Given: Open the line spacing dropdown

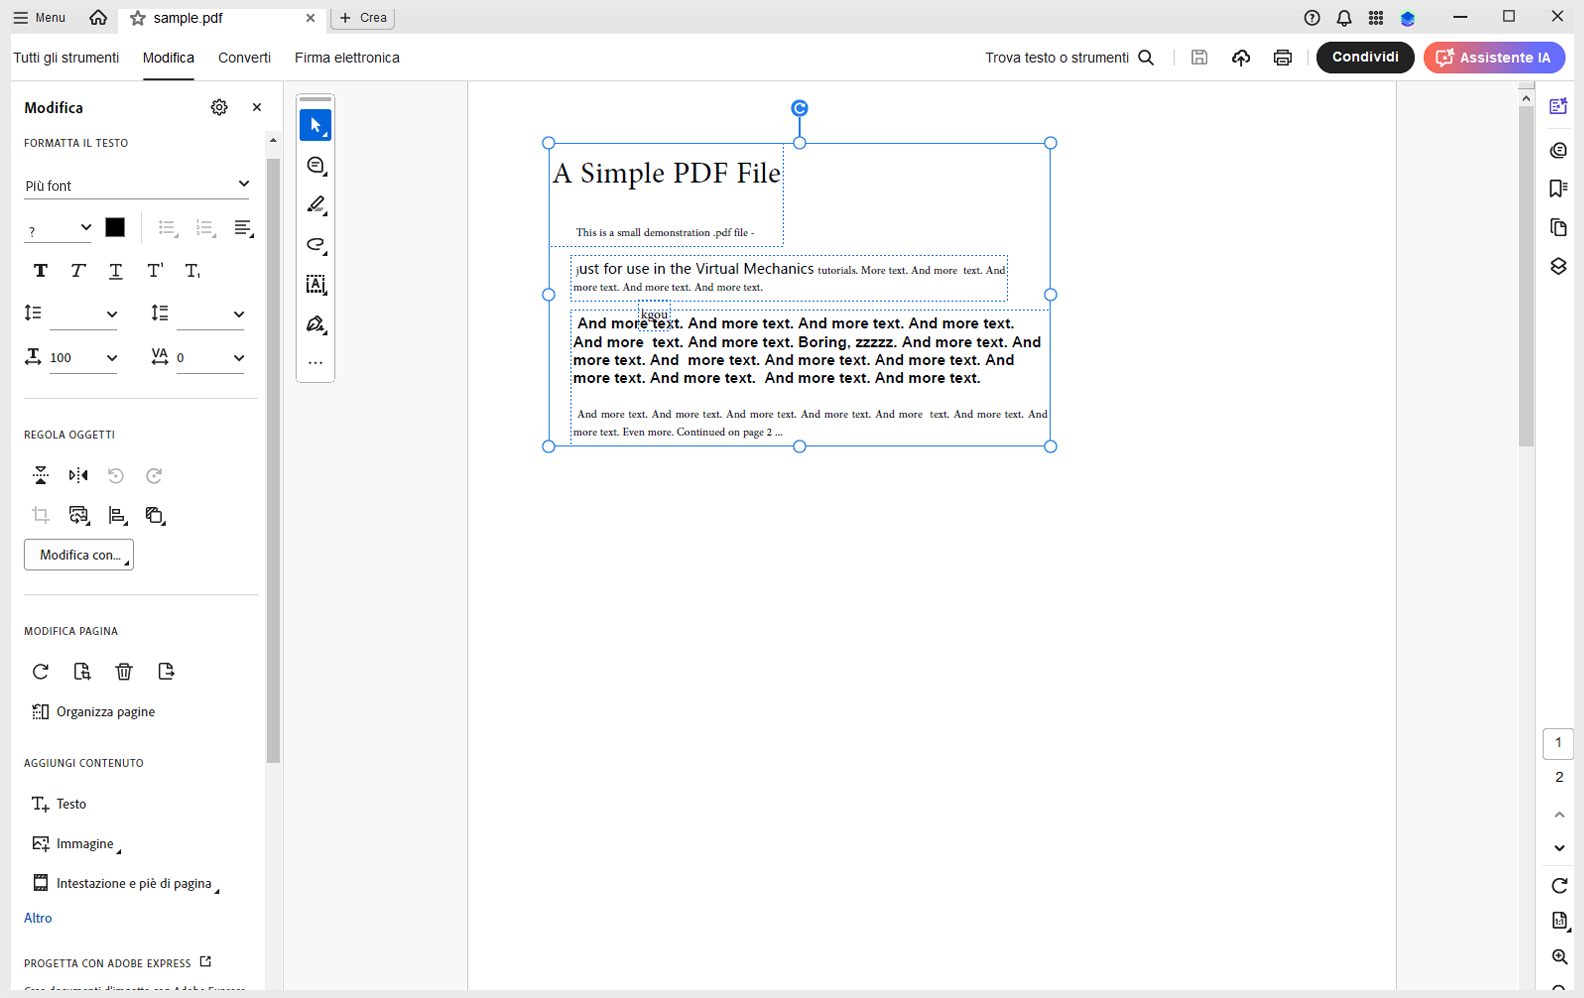Looking at the screenshot, I should [84, 314].
